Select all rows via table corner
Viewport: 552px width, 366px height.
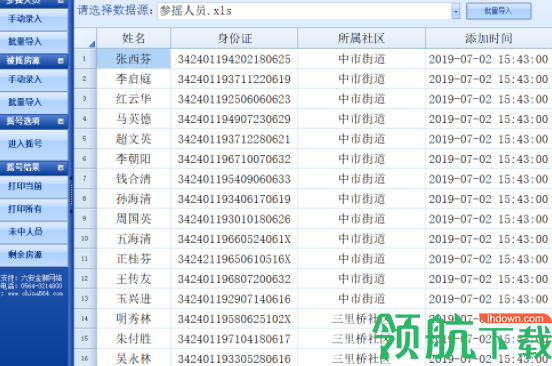pos(85,38)
